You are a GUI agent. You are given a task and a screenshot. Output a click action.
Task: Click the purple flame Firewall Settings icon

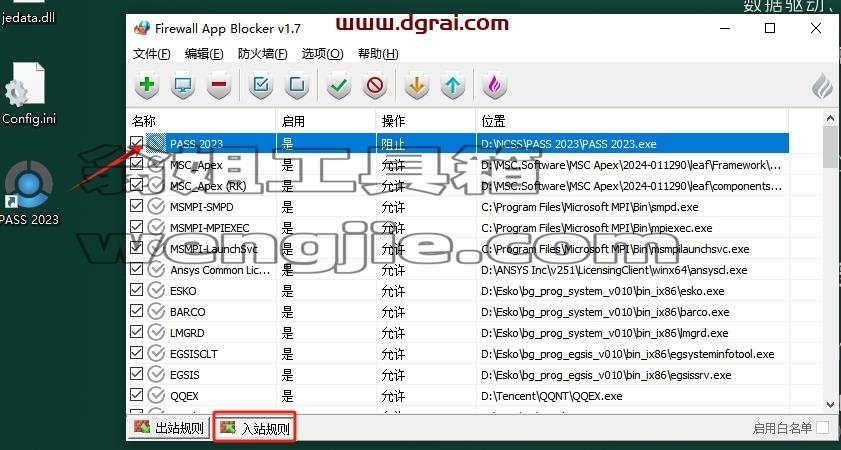click(x=495, y=85)
